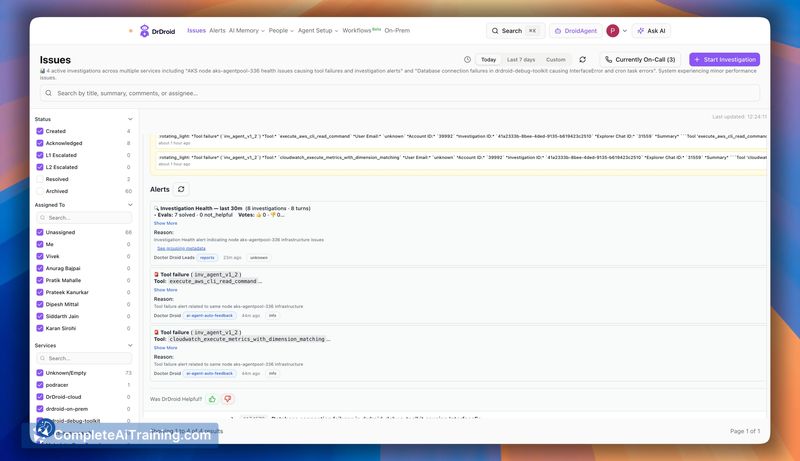The image size is (800, 461).
Task: Toggle the L2 Escalated checkbox
Action: pos(40,167)
